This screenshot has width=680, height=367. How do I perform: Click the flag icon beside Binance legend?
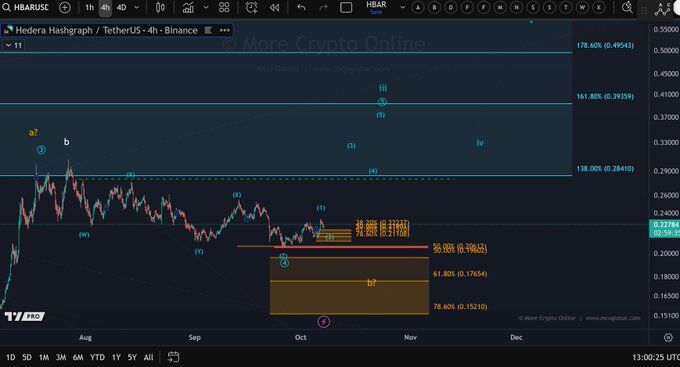point(208,30)
